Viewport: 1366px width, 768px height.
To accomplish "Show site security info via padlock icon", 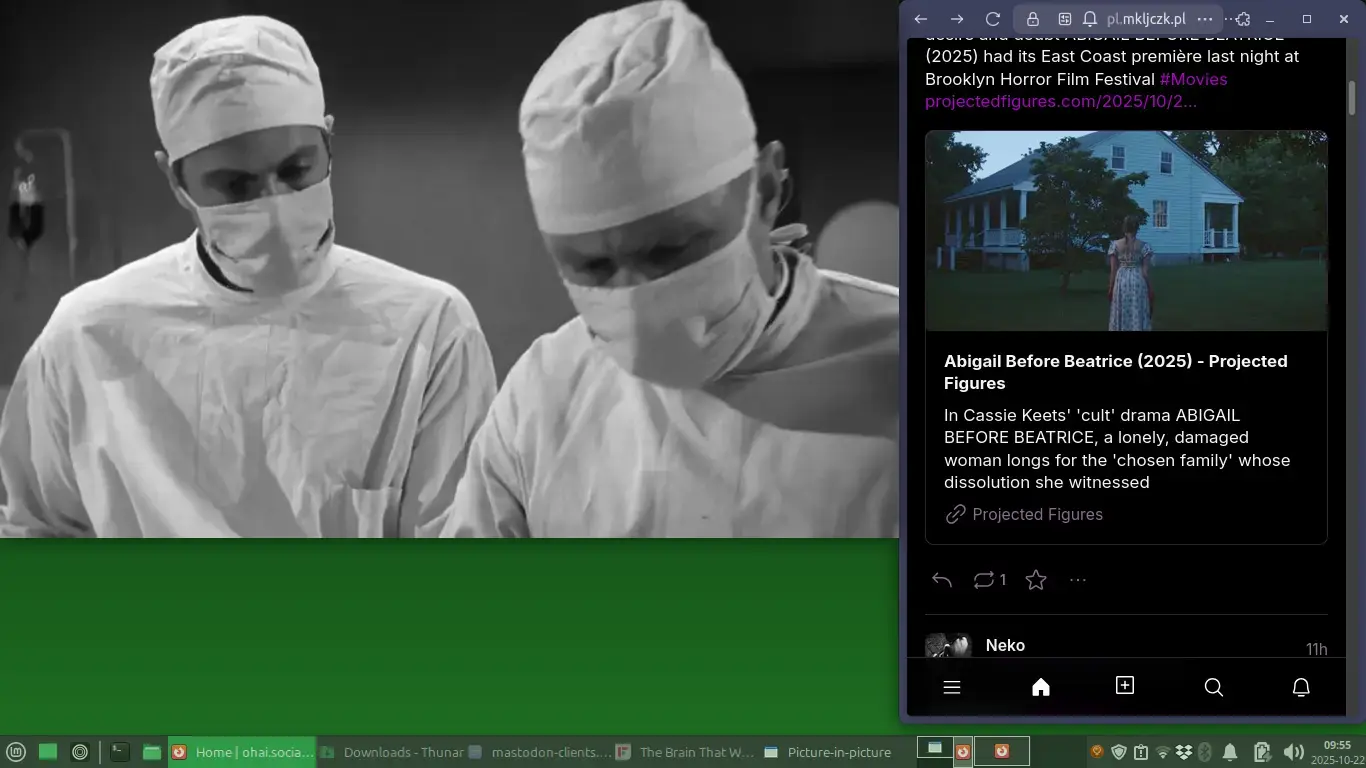I will (1033, 19).
